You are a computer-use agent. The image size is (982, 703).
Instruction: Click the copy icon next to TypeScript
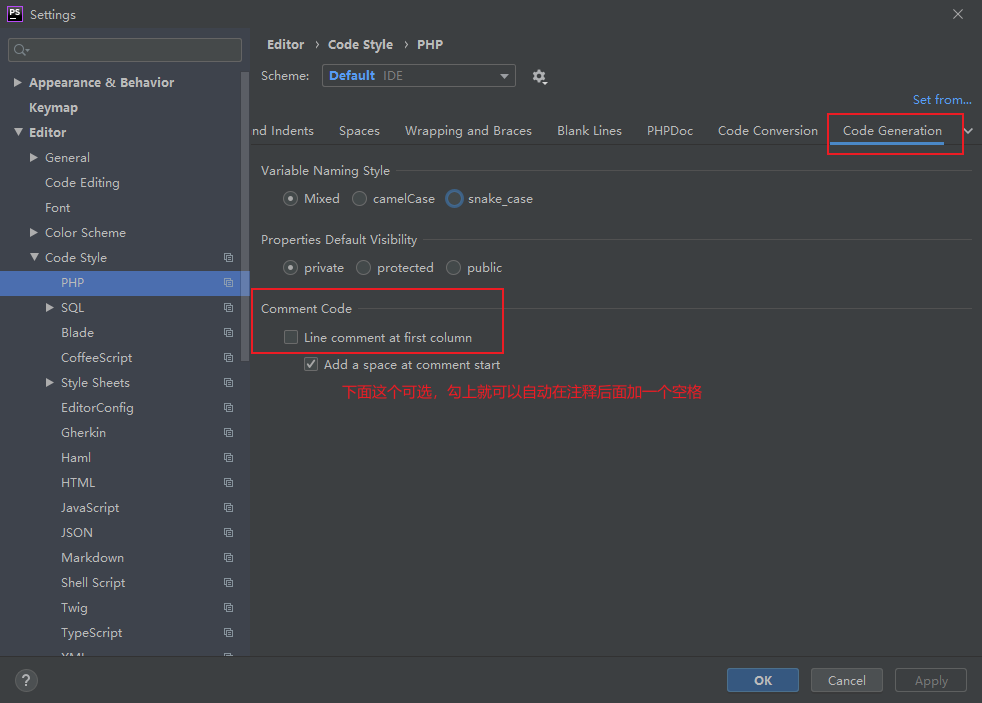coord(228,633)
